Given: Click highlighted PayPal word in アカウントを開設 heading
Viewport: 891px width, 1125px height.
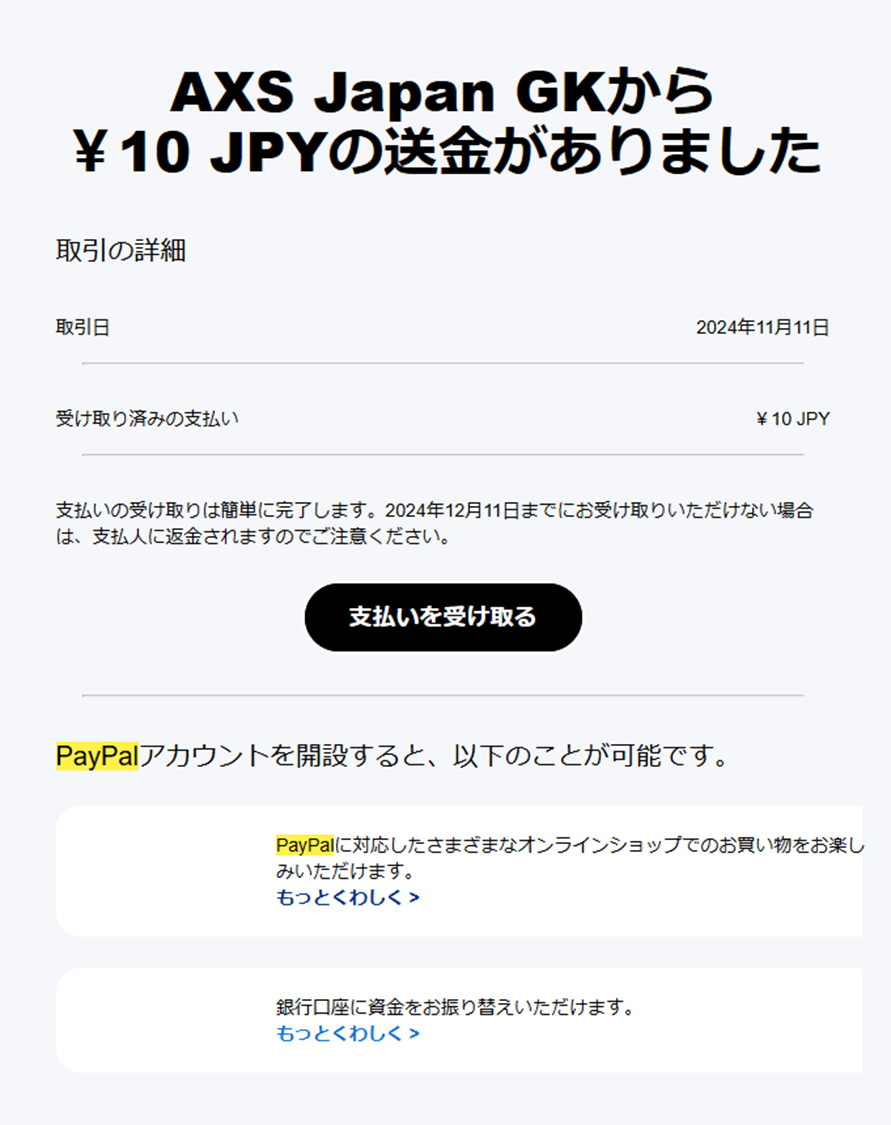Looking at the screenshot, I should 97,756.
